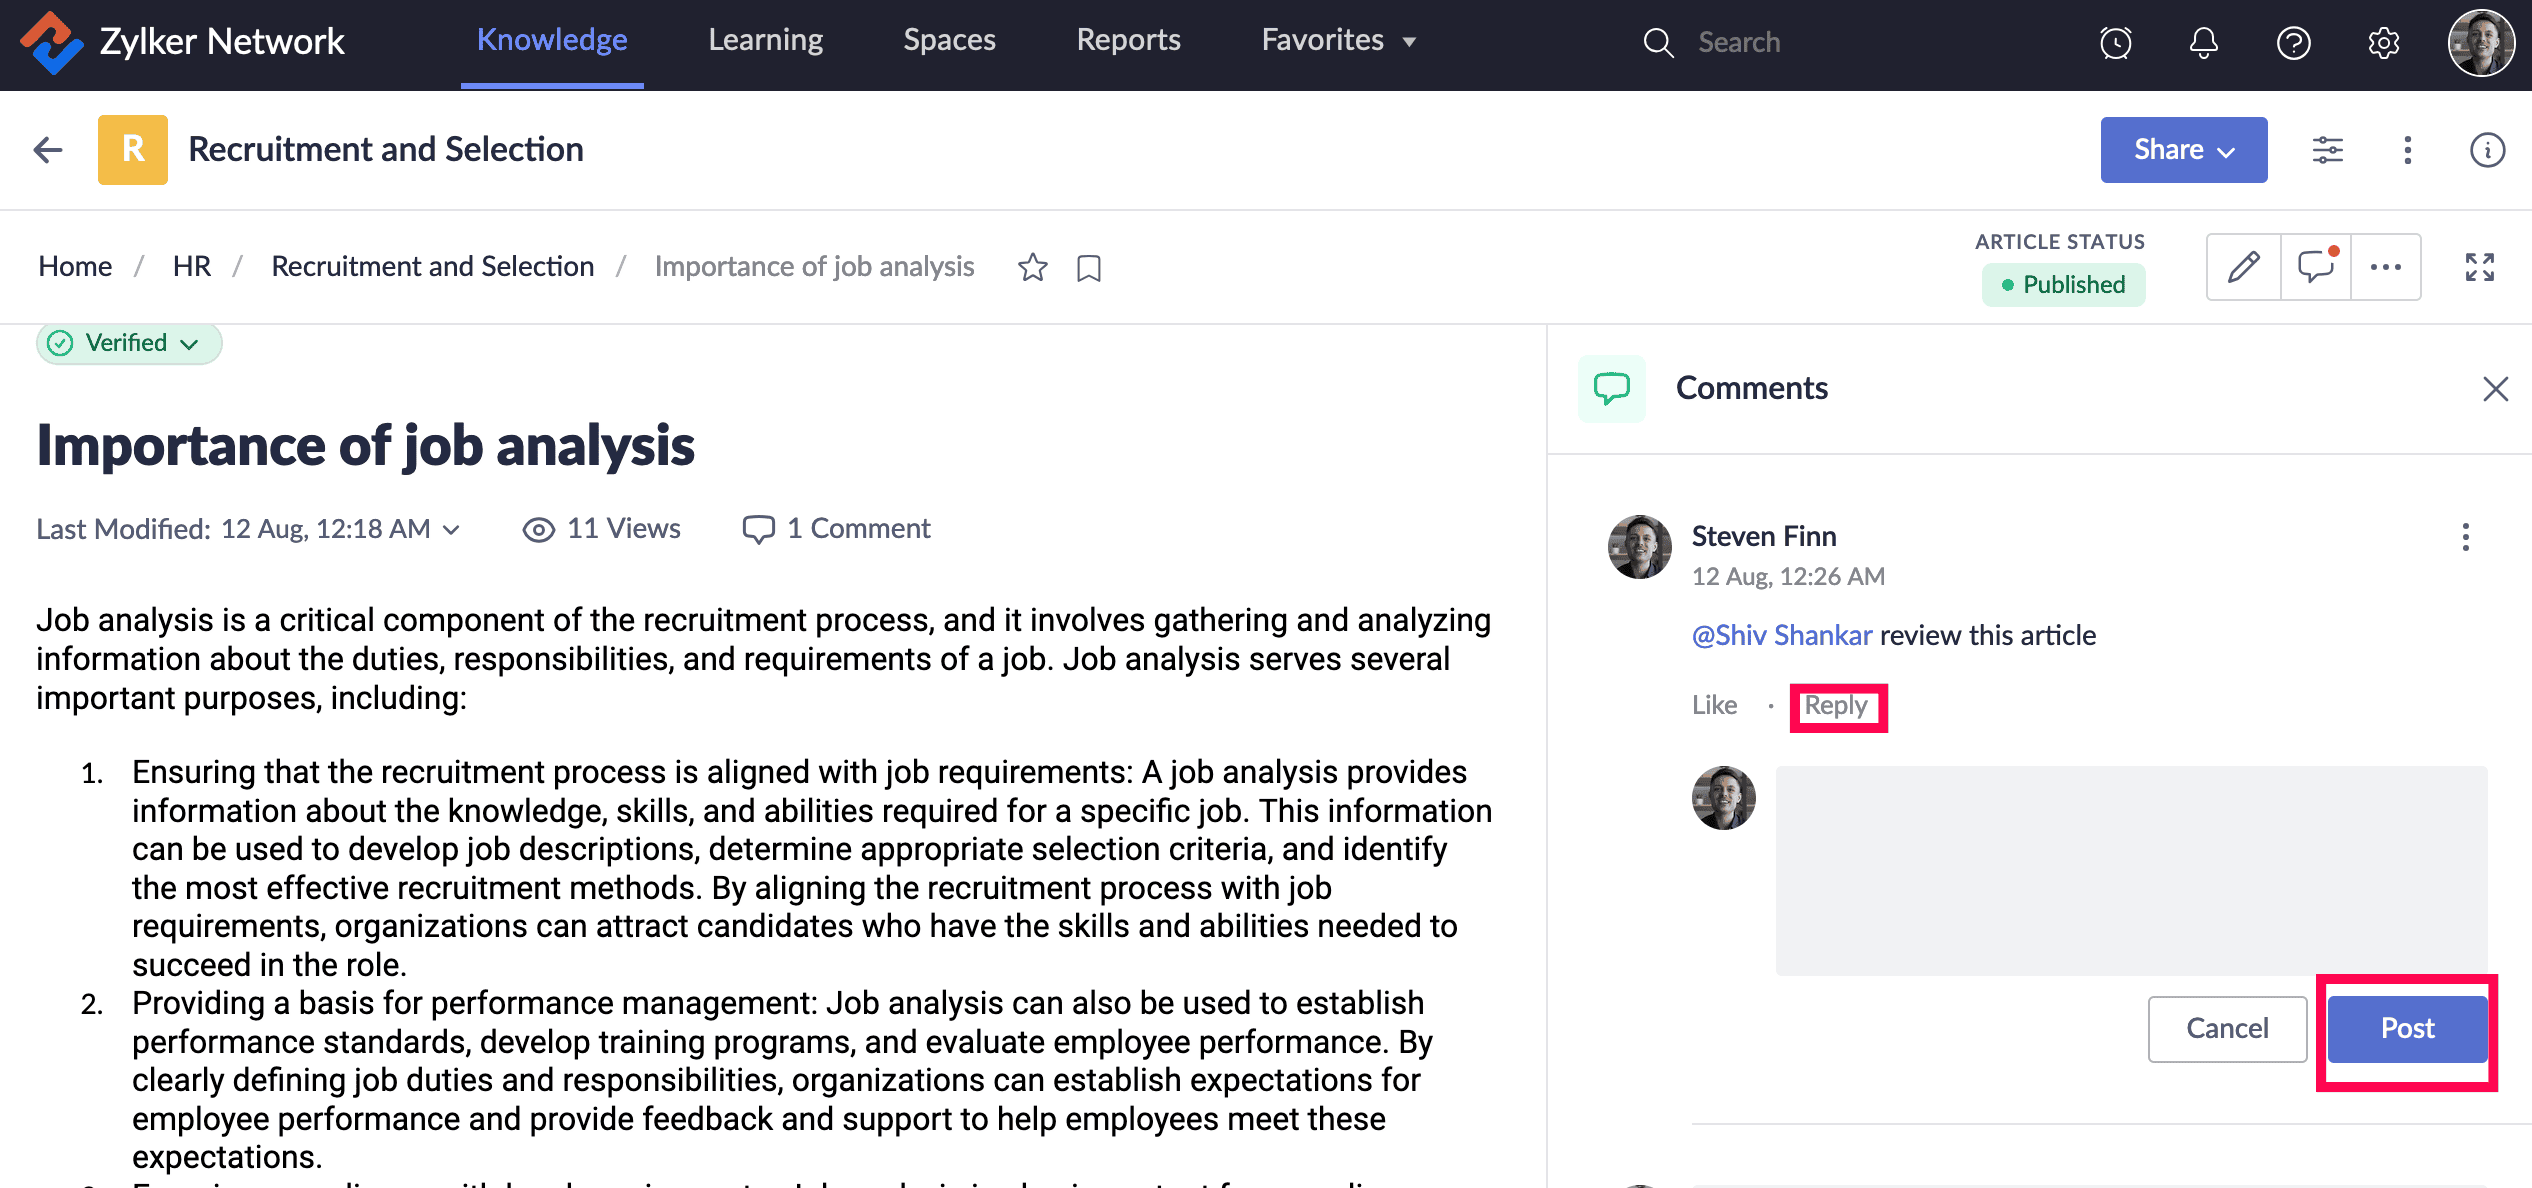Click the reply text input box
Screen dimensions: 2532x1188
point(2130,870)
